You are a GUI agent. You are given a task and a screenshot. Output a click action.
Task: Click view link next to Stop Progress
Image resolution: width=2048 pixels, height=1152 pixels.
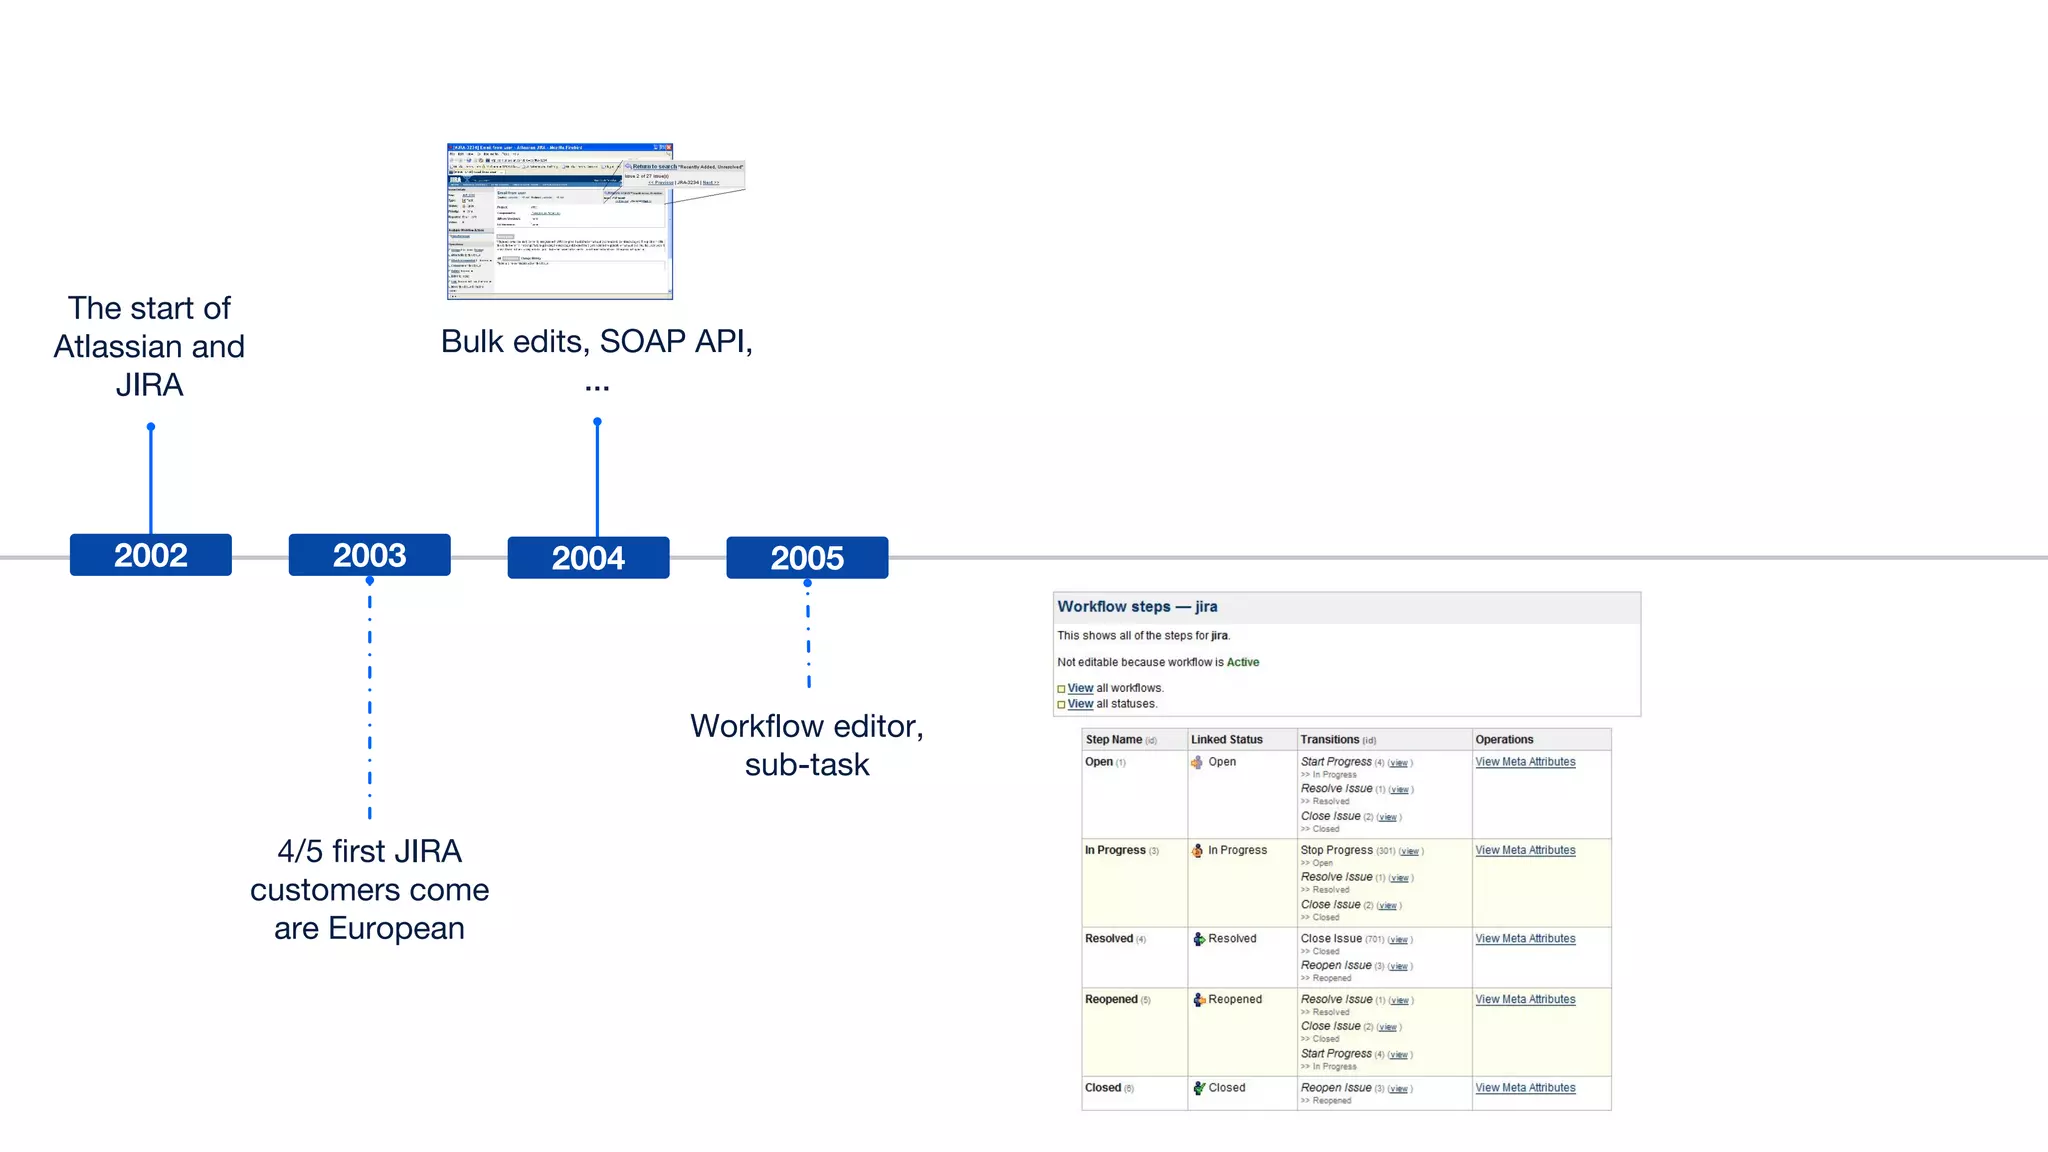[x=1409, y=852]
